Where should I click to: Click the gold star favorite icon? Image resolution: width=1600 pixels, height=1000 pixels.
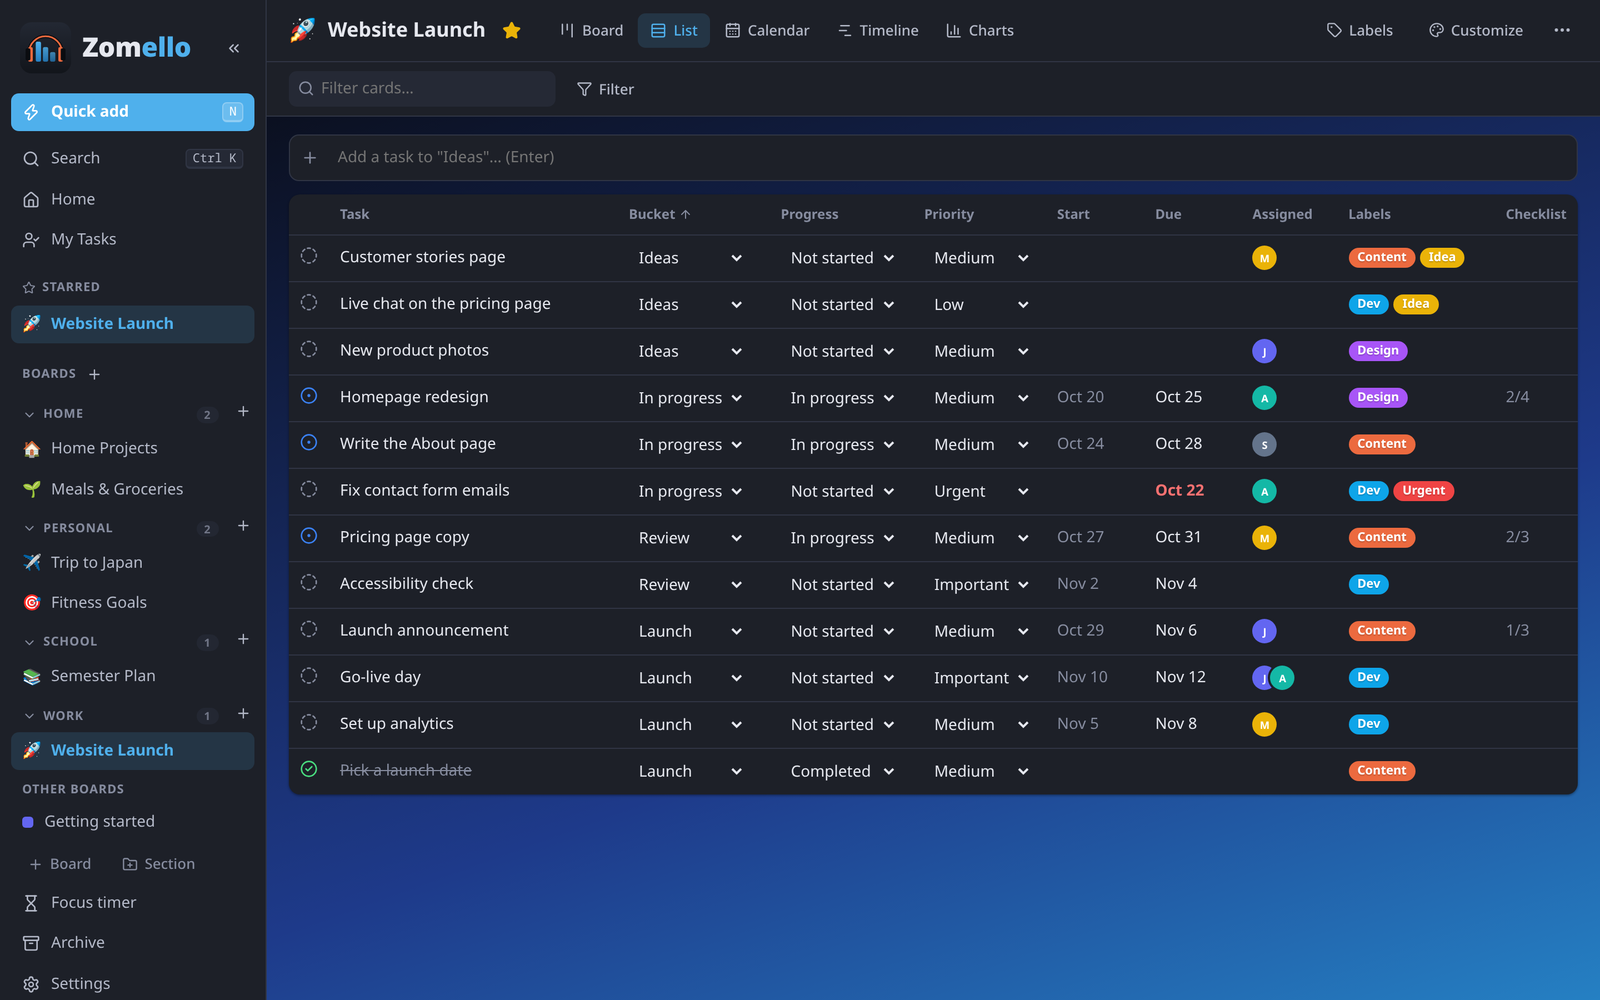click(511, 30)
